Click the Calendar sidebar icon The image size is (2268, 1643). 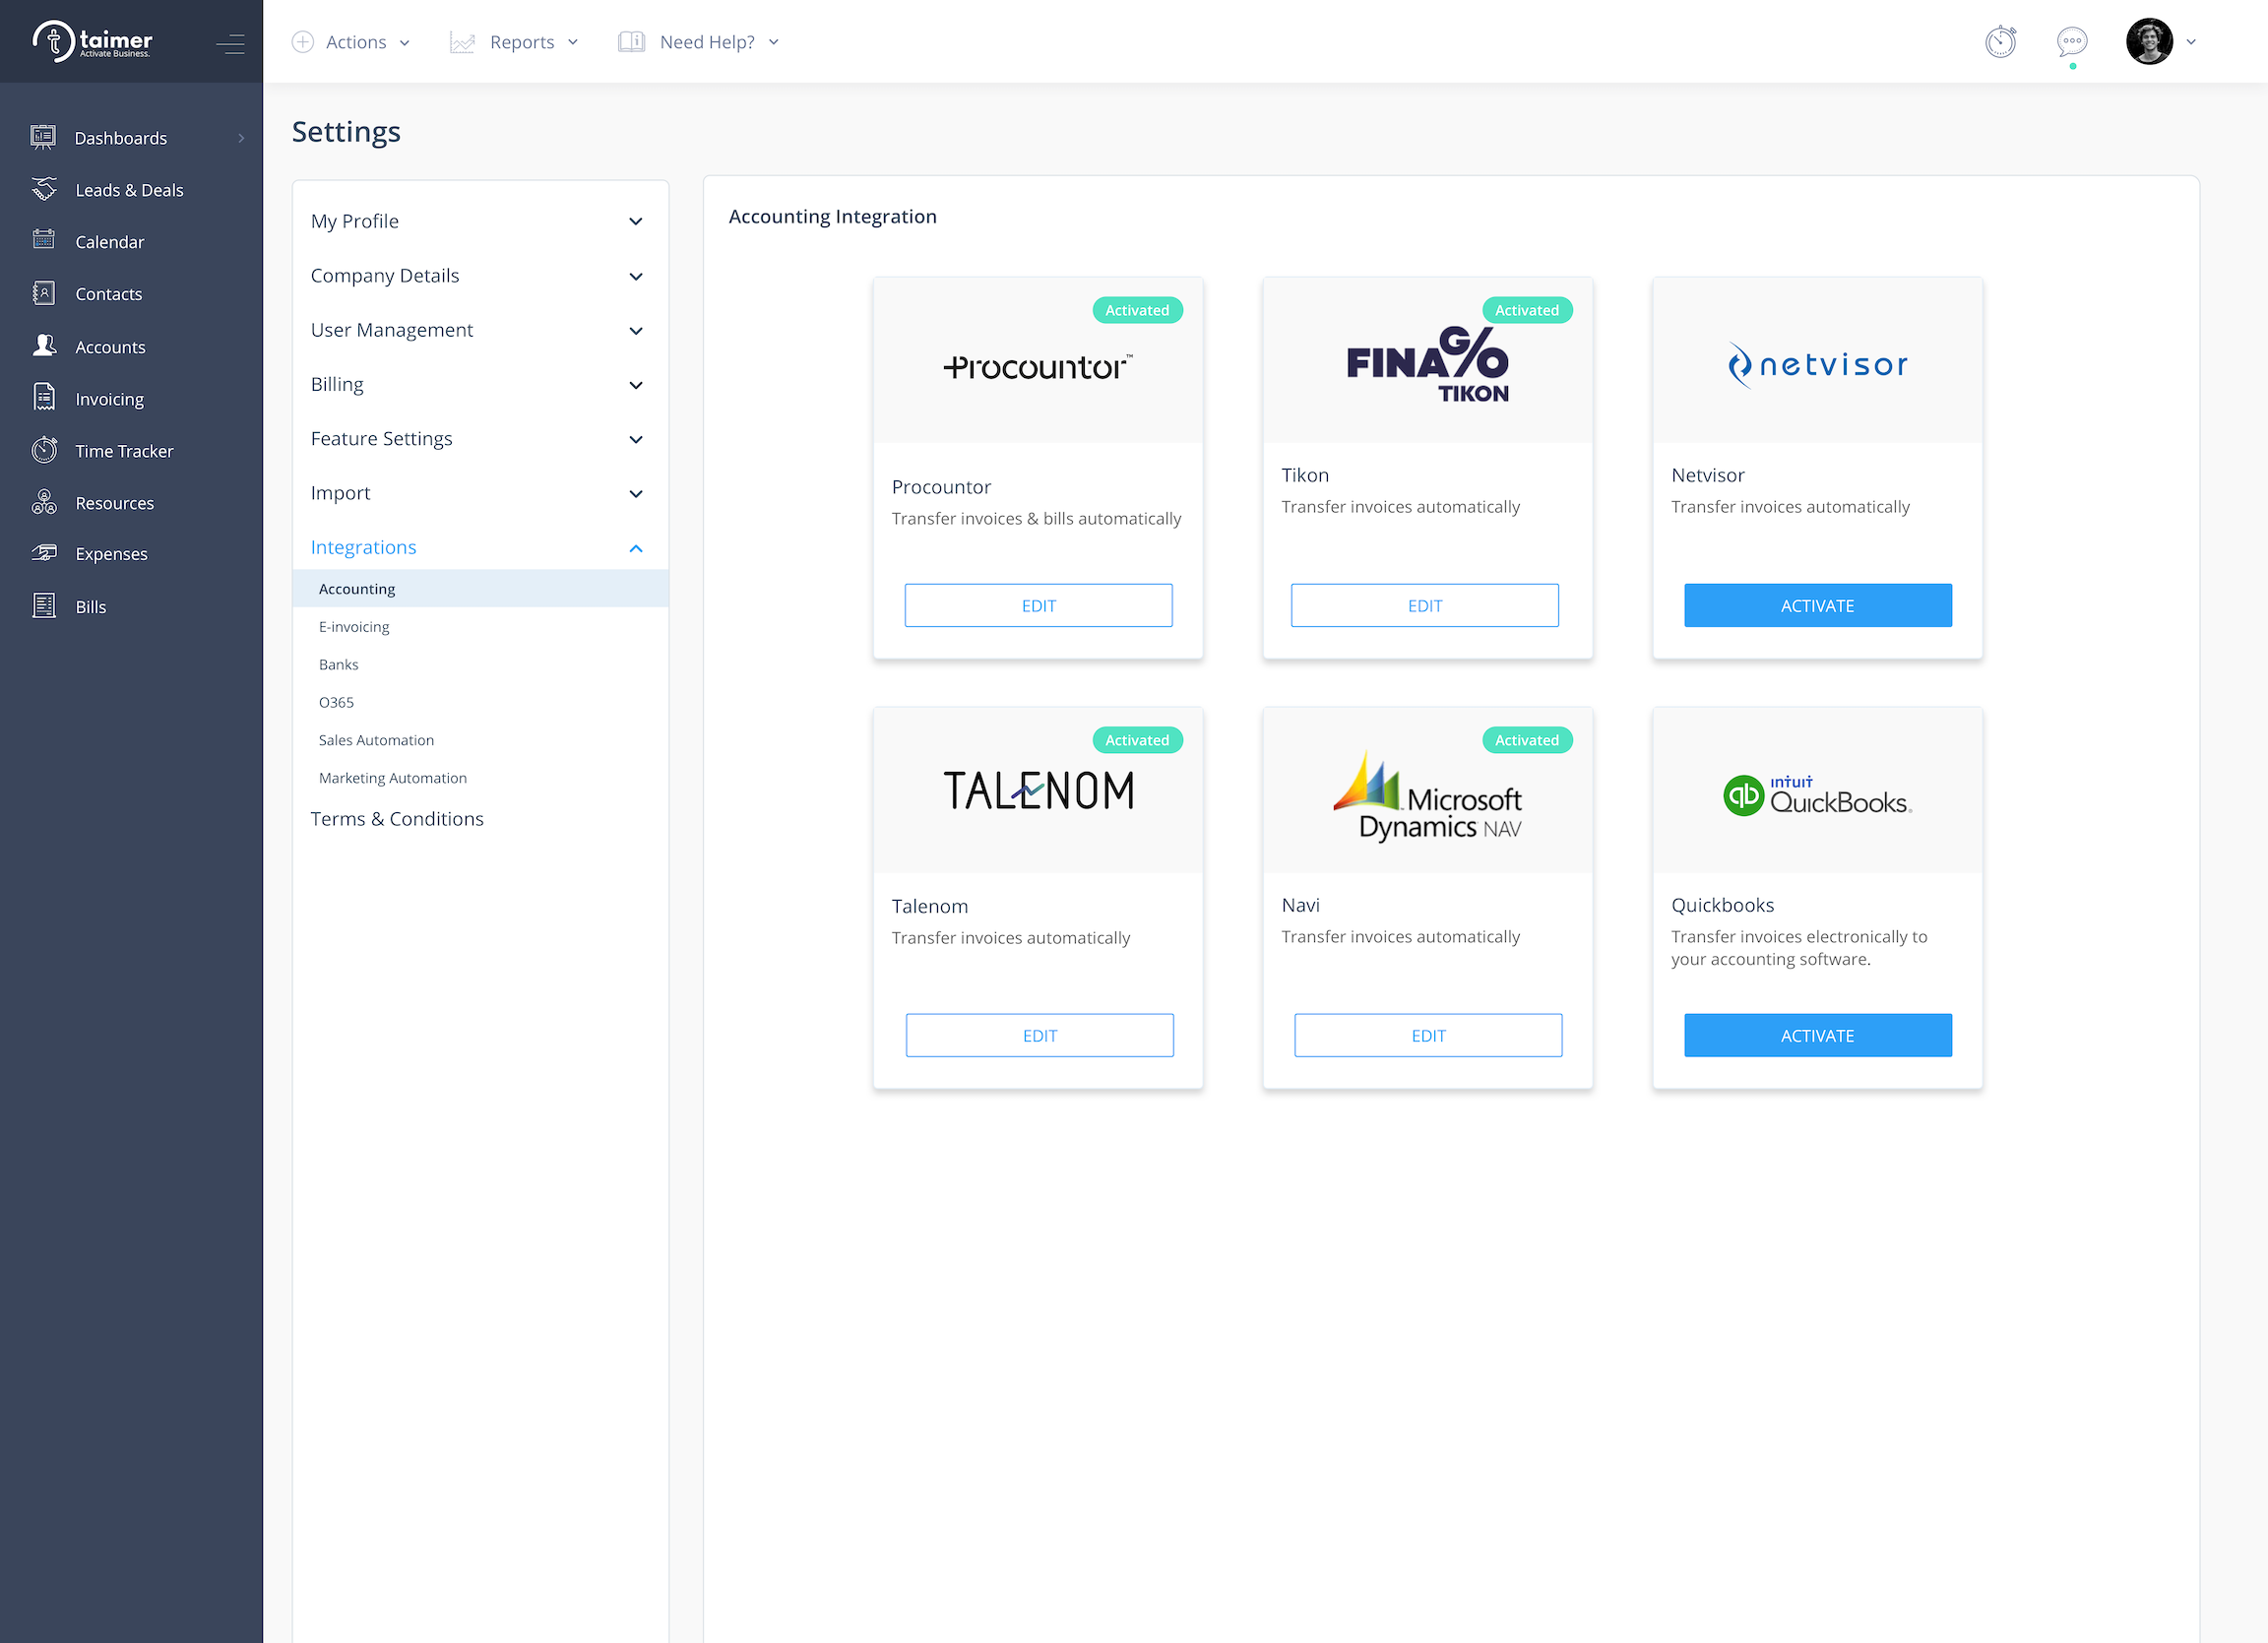click(x=43, y=240)
